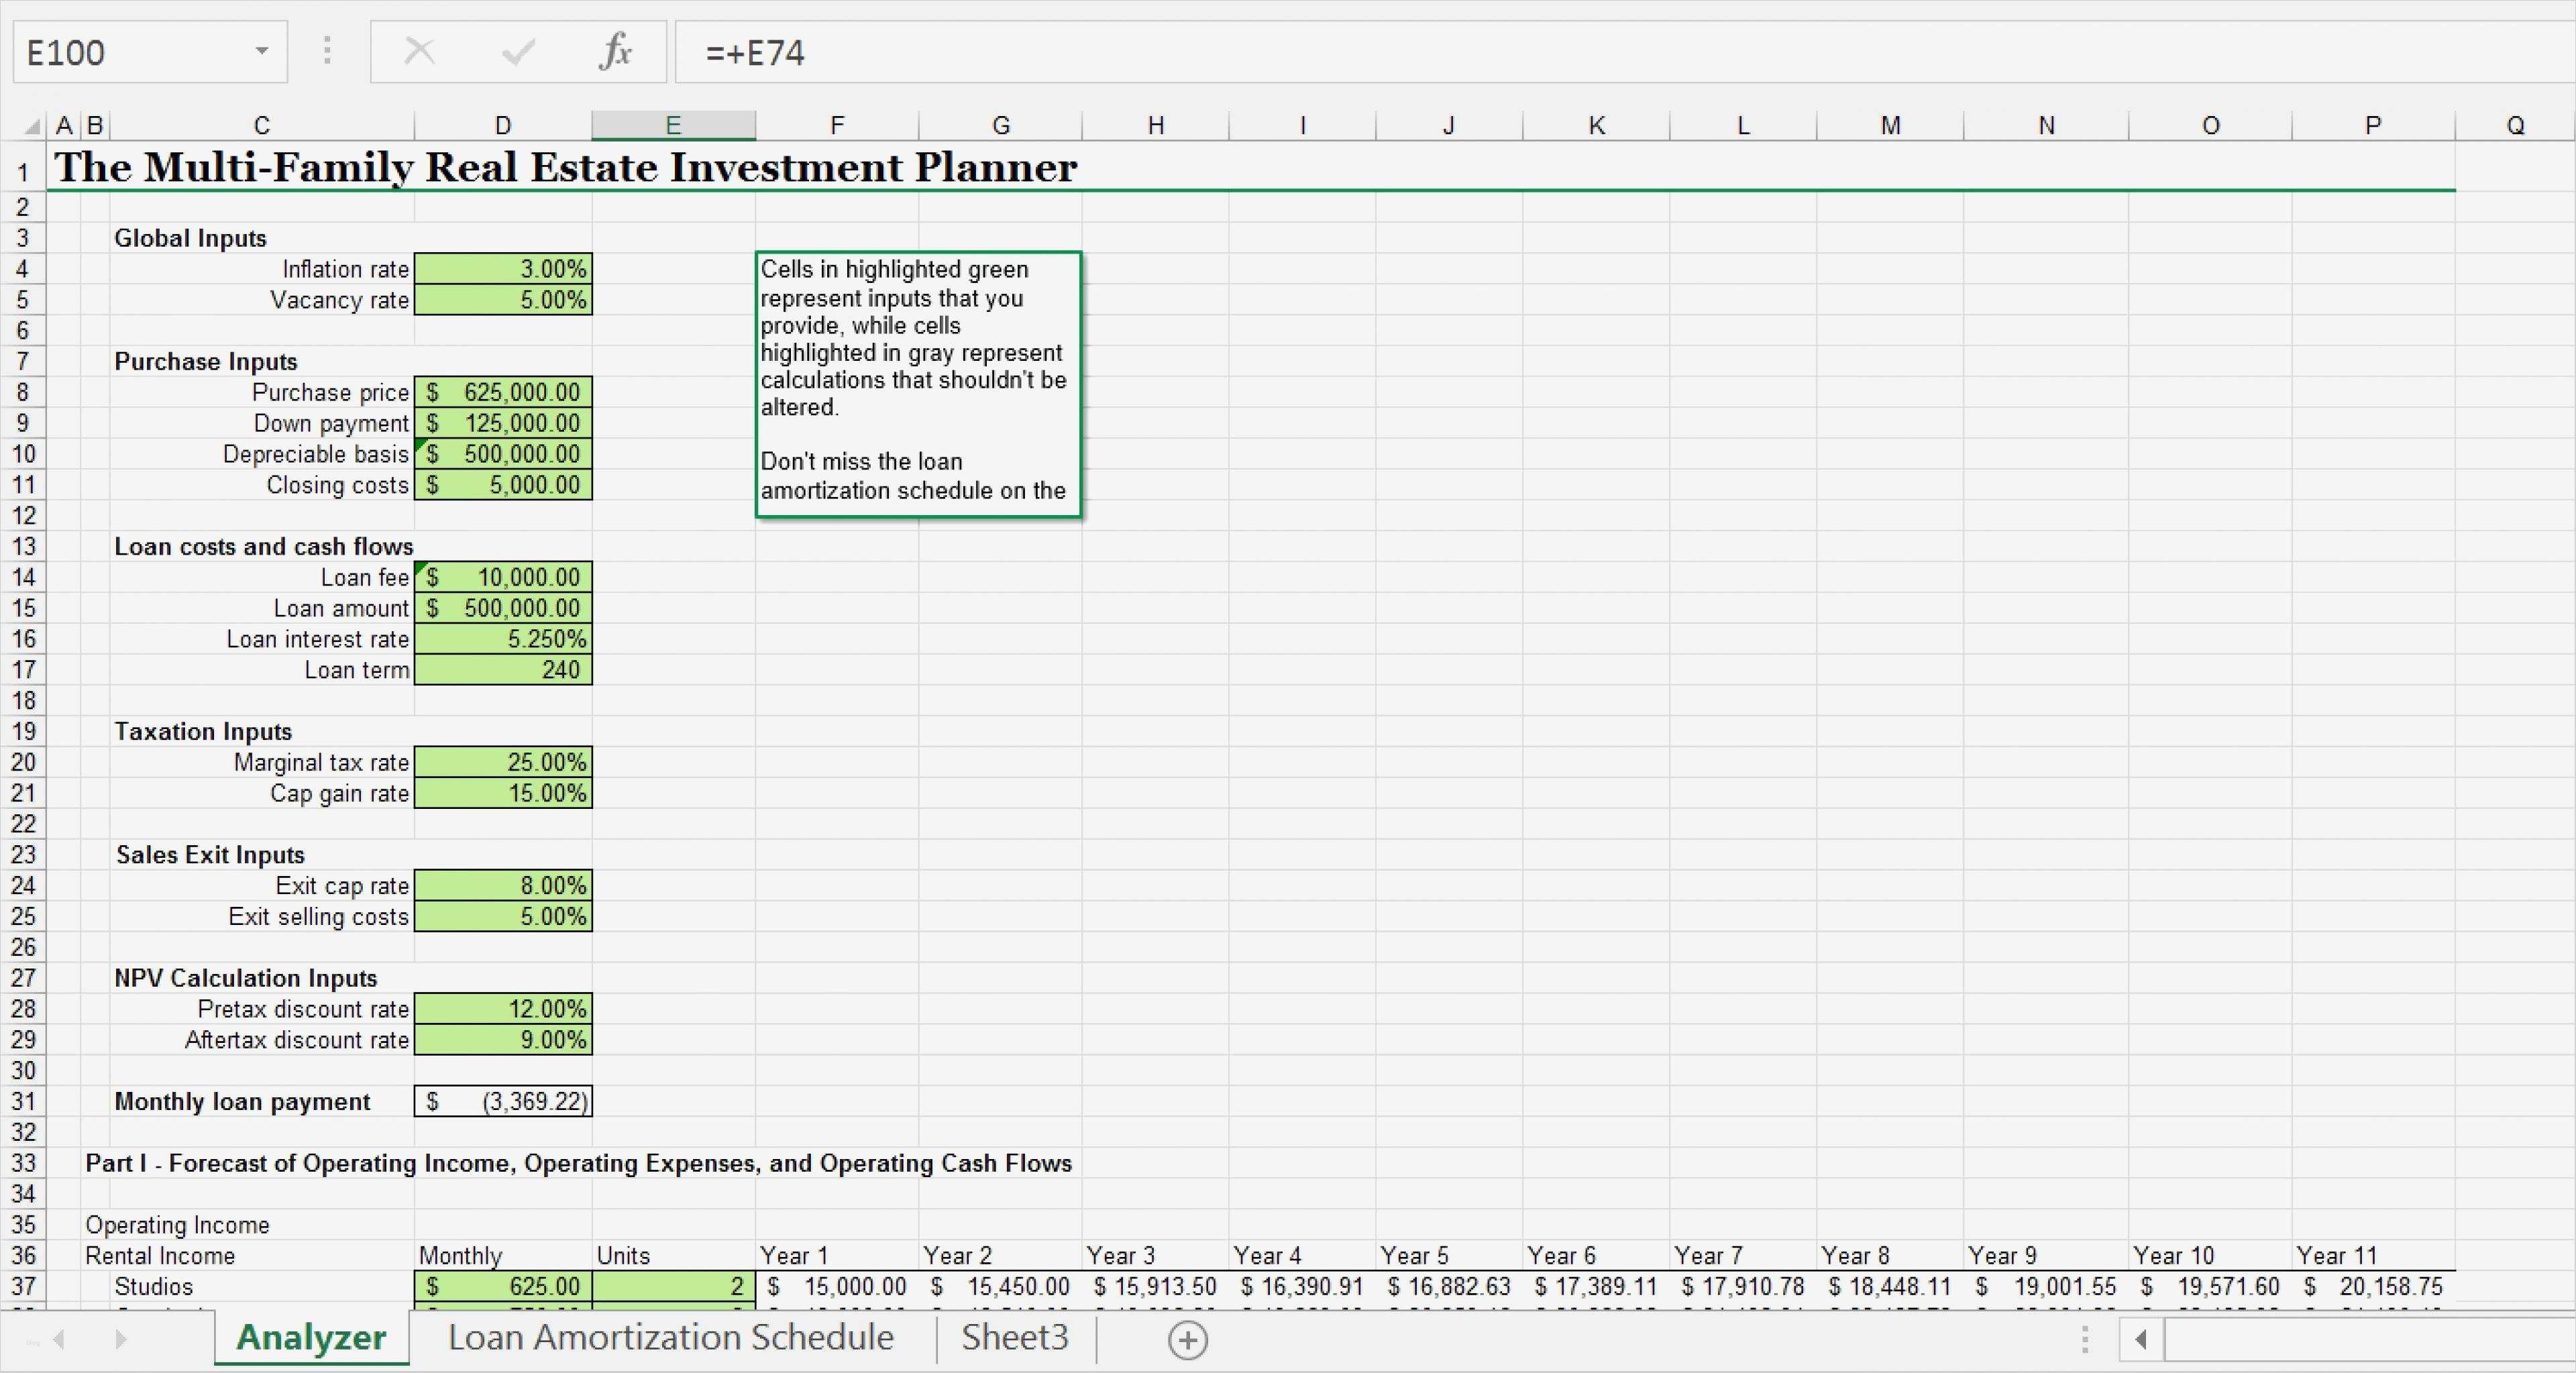Select the Purchase price cell showing 625,000.00
2576x1373 pixels.
pyautogui.click(x=503, y=392)
